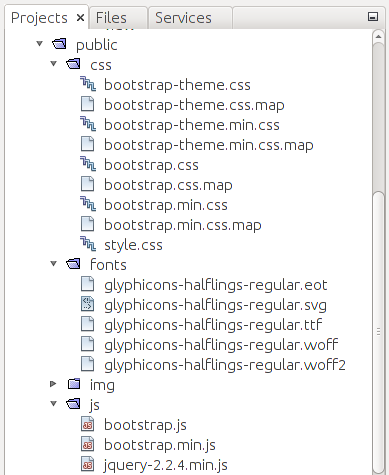
Task: Click the style.css file icon
Action: pyautogui.click(x=88, y=244)
